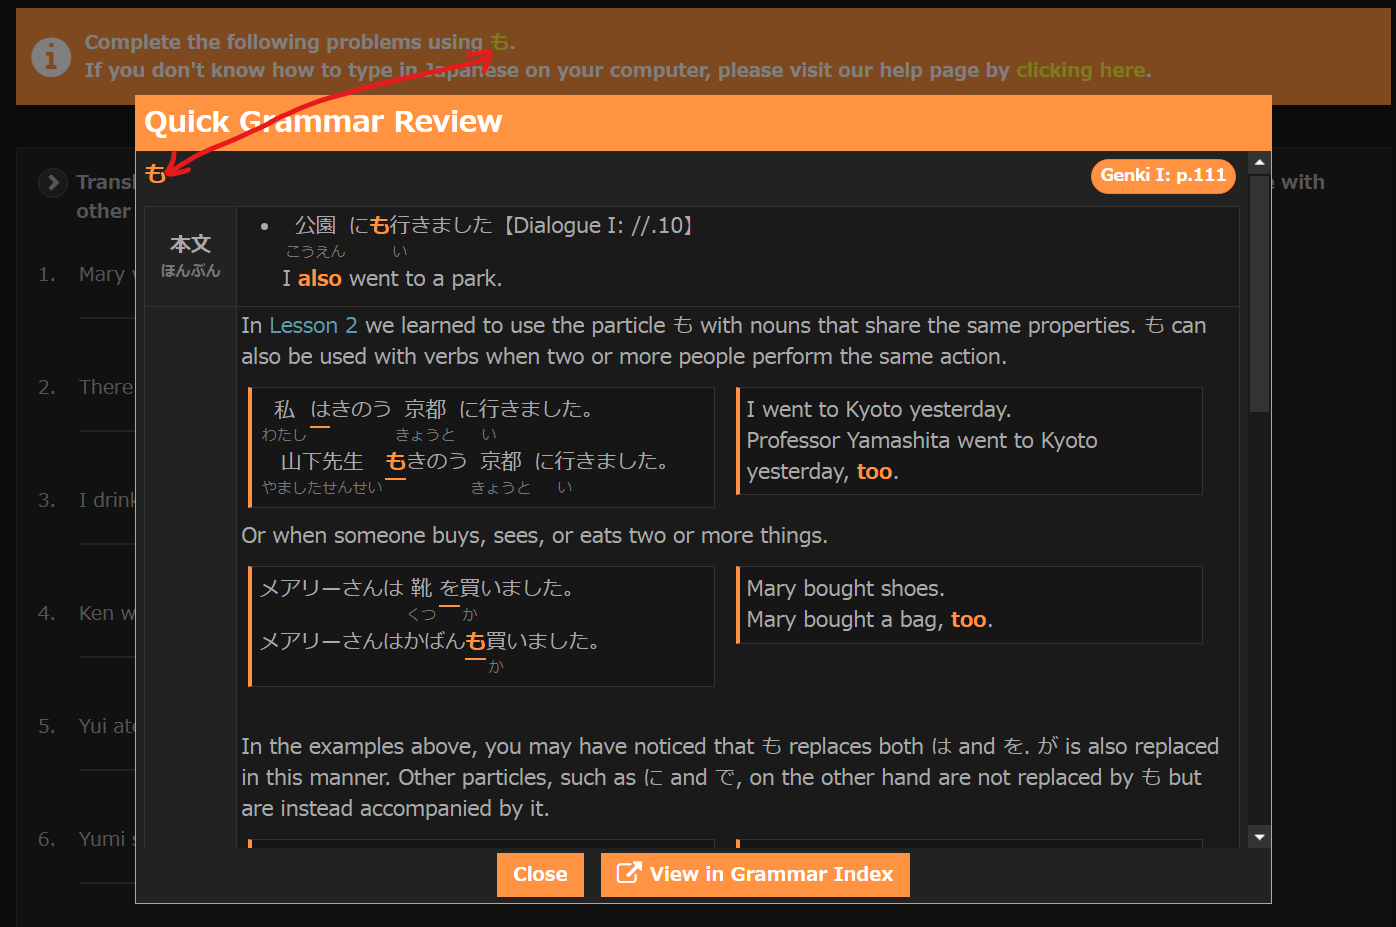Viewport: 1396px width, 927px height.
Task: Open the Genki I: p.111 page badge
Action: pyautogui.click(x=1162, y=175)
